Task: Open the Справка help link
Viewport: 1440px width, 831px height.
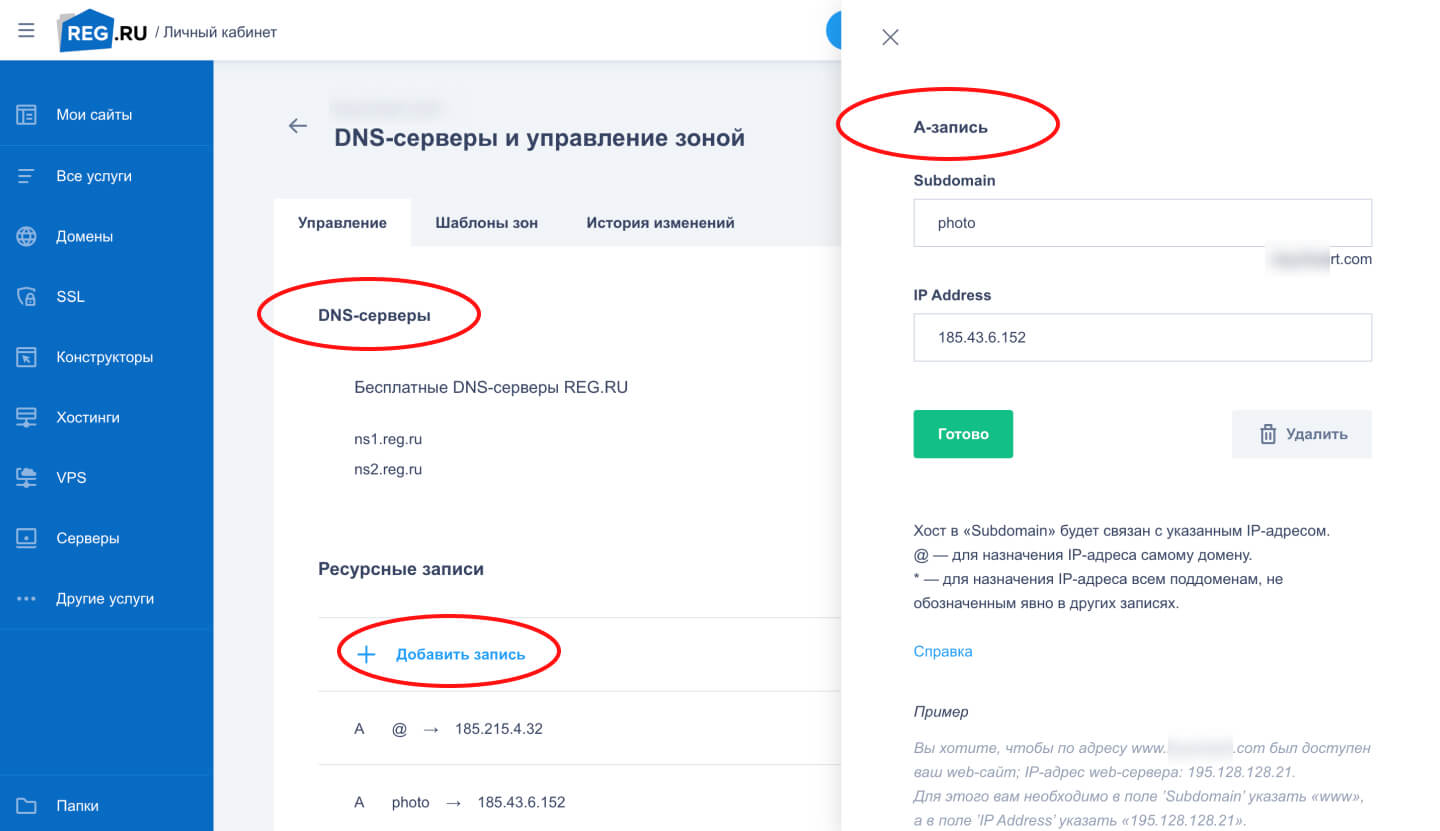Action: tap(943, 651)
